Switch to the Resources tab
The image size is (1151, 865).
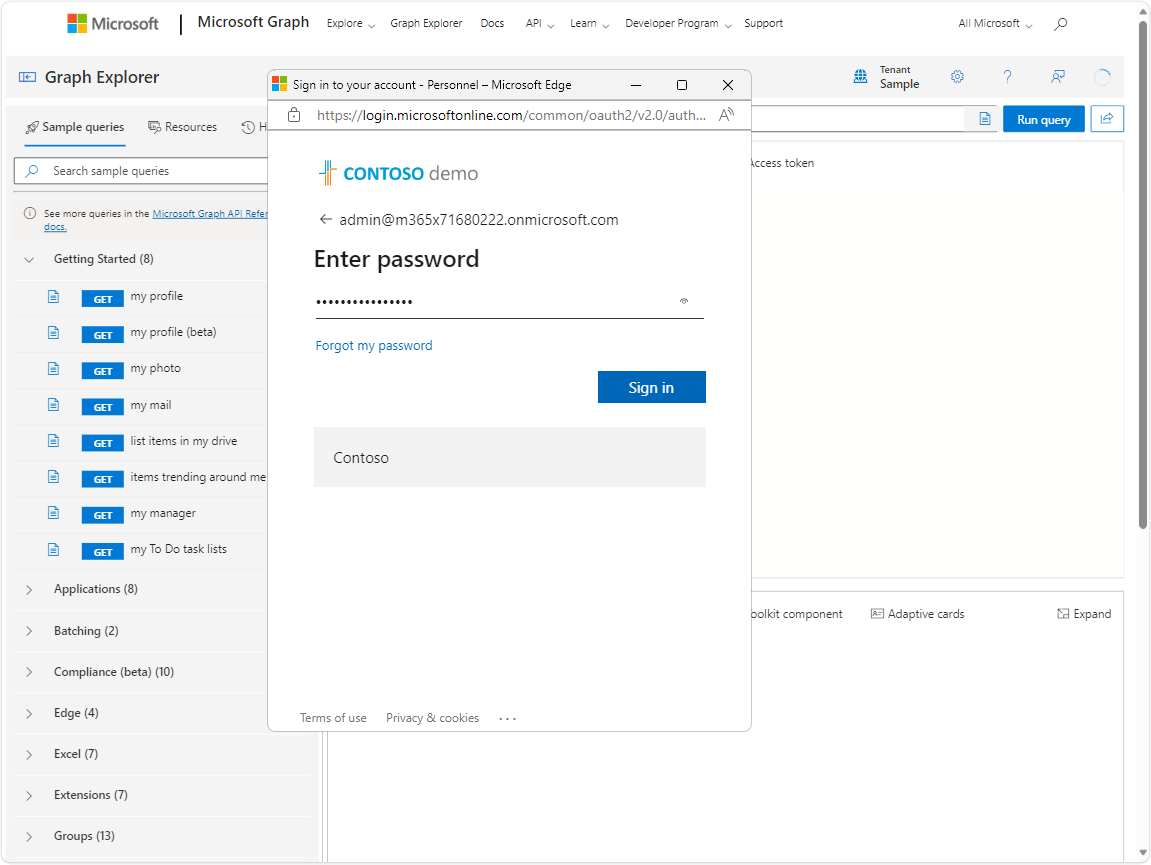click(182, 127)
